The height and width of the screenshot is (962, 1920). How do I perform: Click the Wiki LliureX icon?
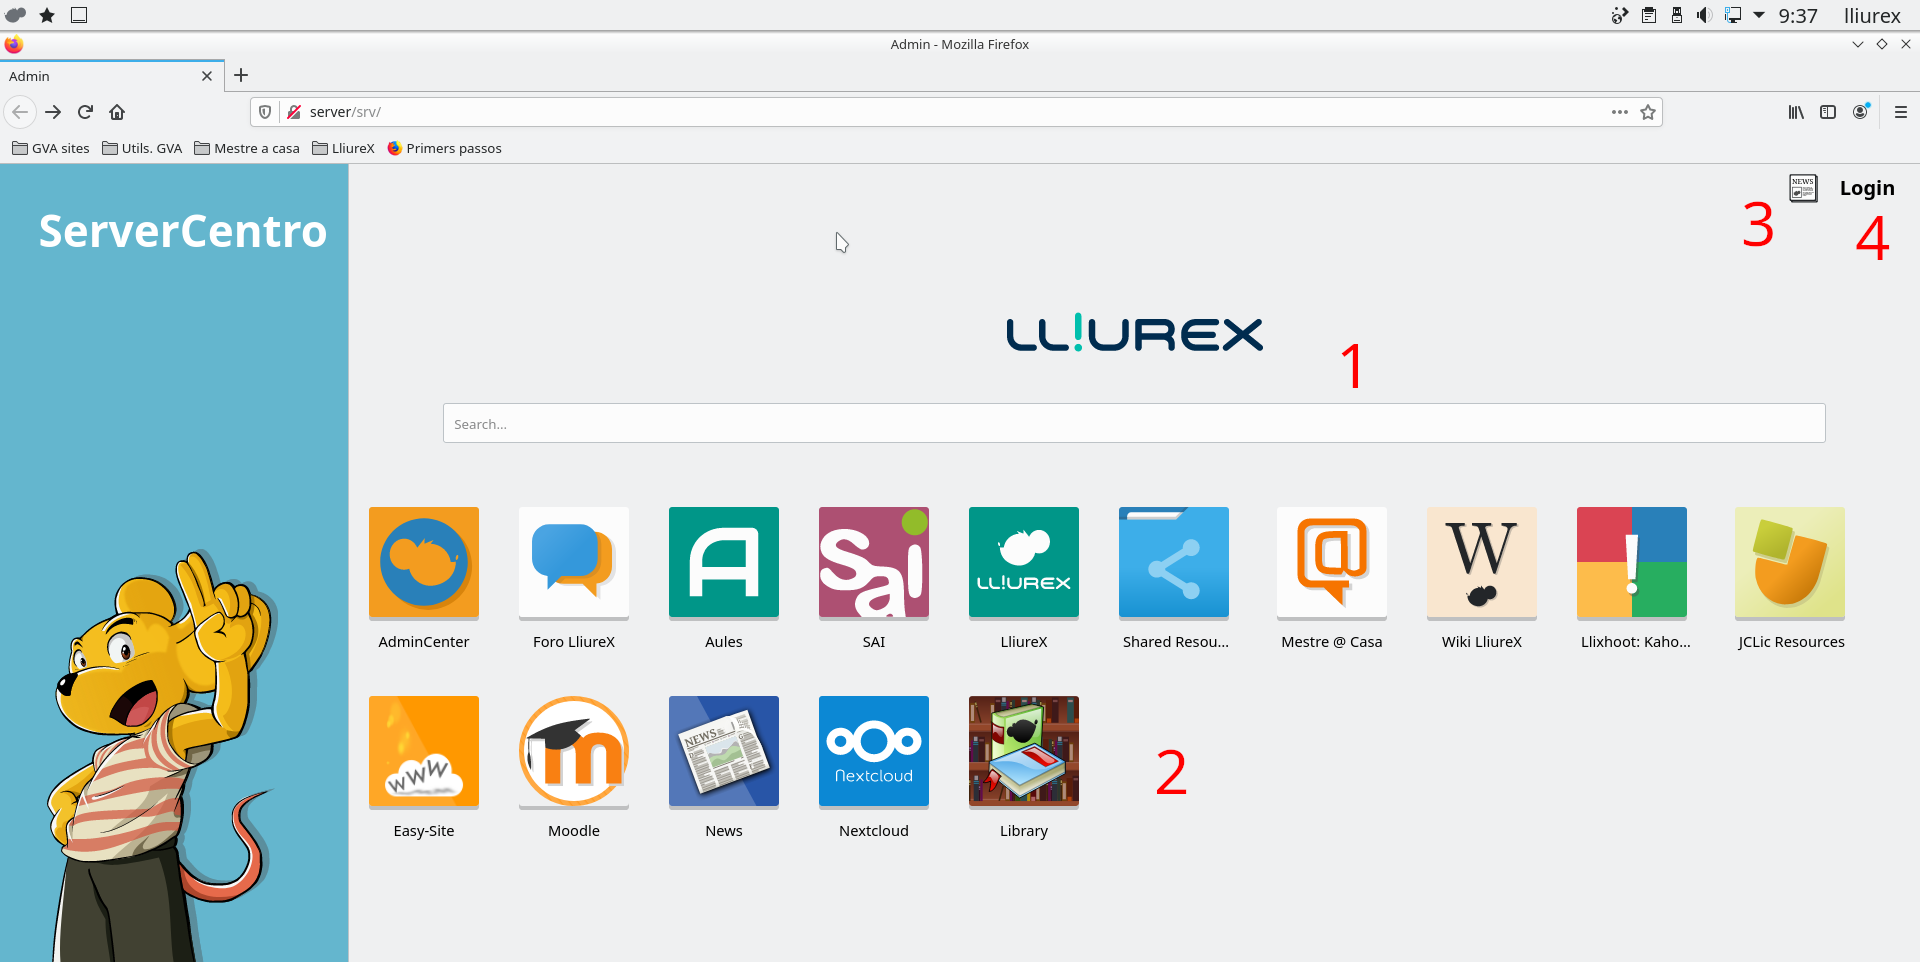[1481, 562]
